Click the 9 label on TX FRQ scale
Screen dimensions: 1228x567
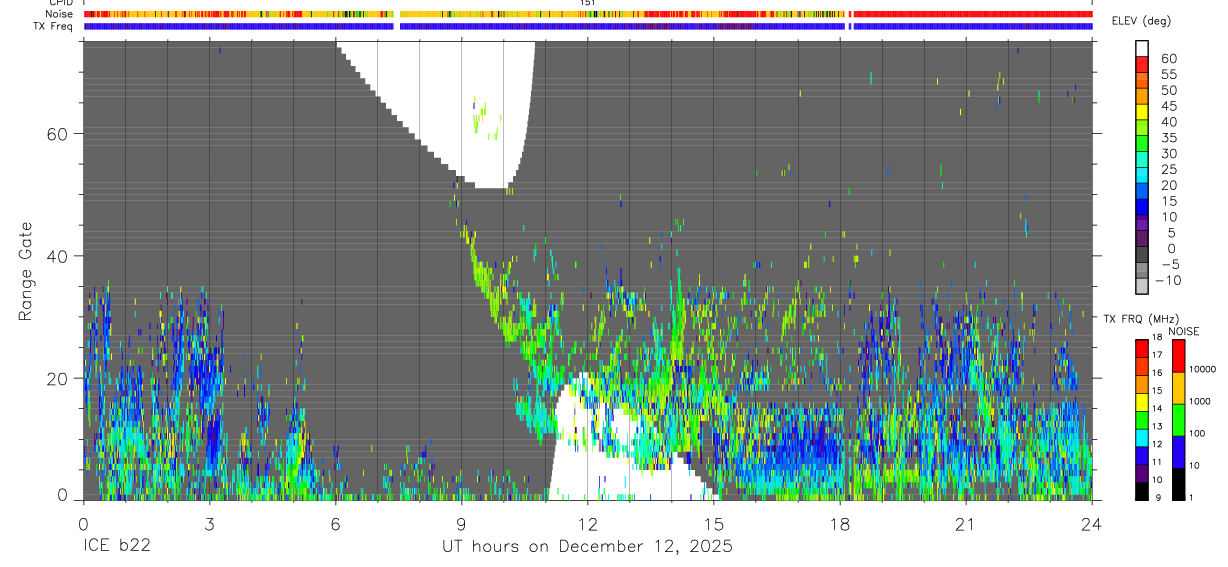[x=1159, y=498]
